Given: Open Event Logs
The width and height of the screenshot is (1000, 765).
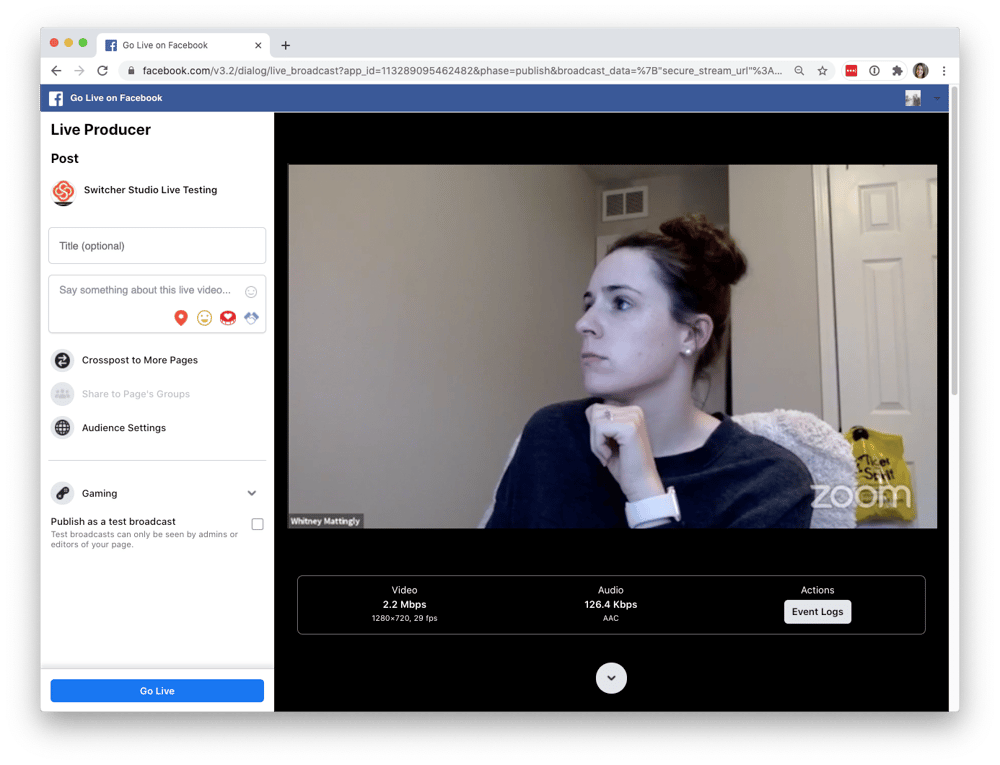Looking at the screenshot, I should point(817,611).
